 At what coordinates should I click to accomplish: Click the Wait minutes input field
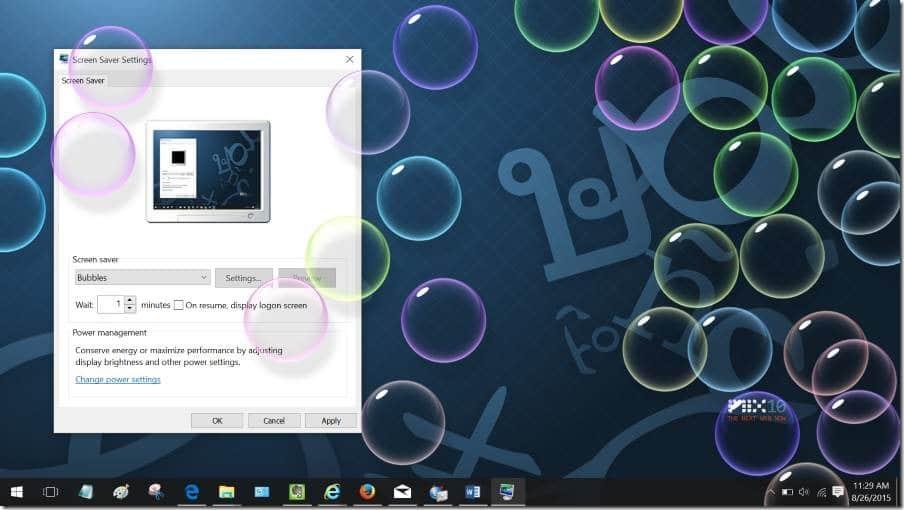[111, 304]
